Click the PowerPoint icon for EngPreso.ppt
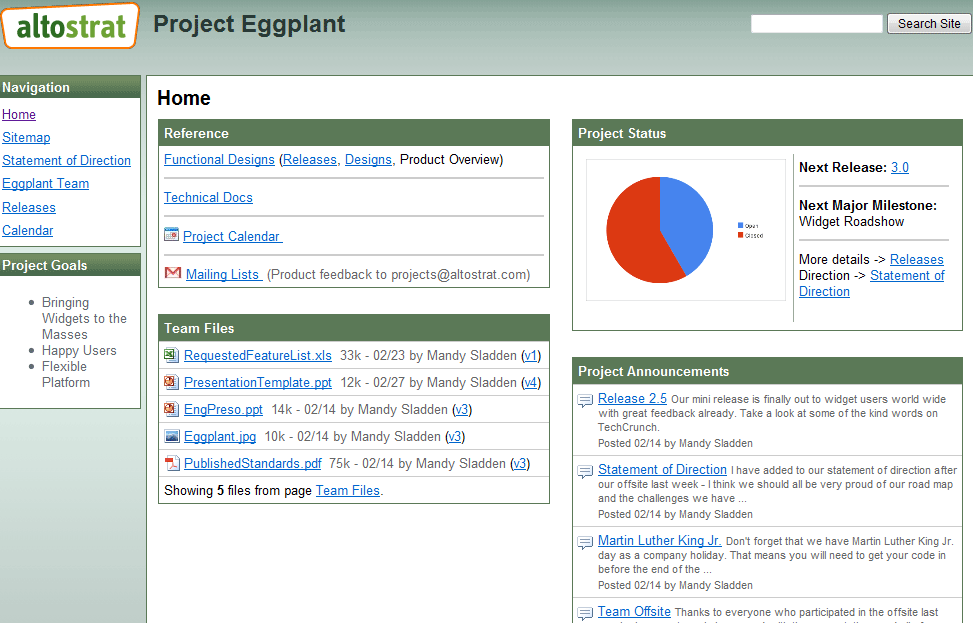The image size is (973, 623). pos(171,409)
